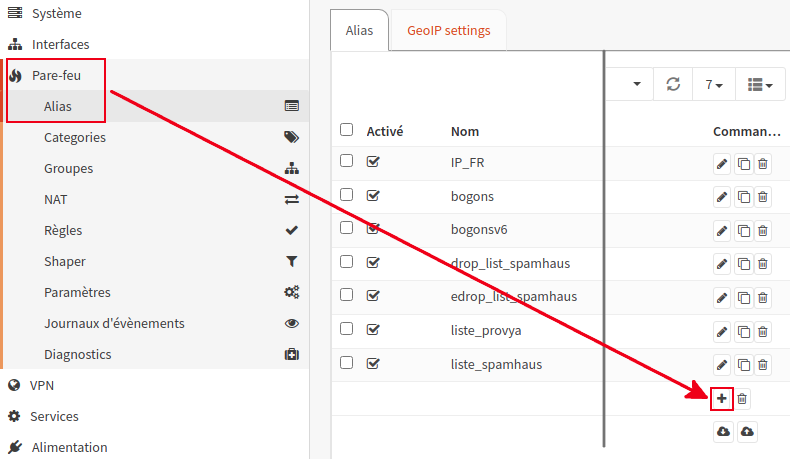
Task: Open the filter type dropdown arrow
Action: (637, 84)
